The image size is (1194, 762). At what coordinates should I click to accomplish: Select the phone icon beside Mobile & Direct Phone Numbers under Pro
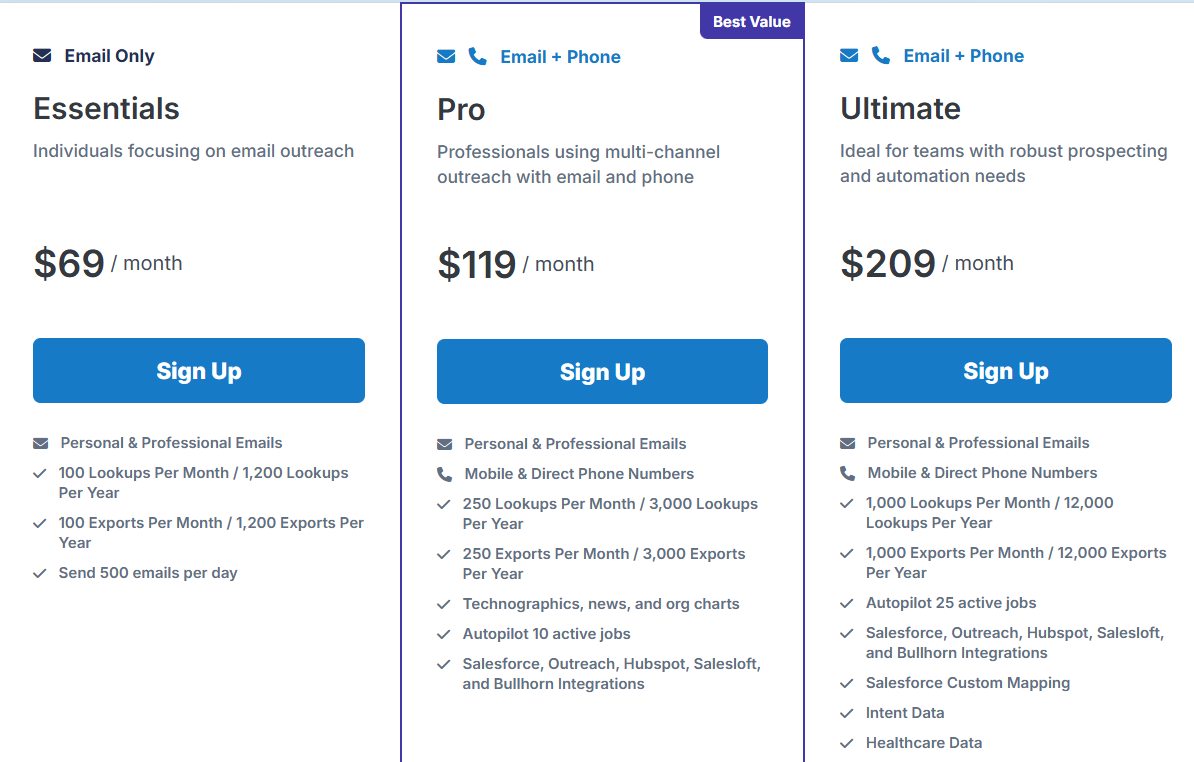pos(445,473)
